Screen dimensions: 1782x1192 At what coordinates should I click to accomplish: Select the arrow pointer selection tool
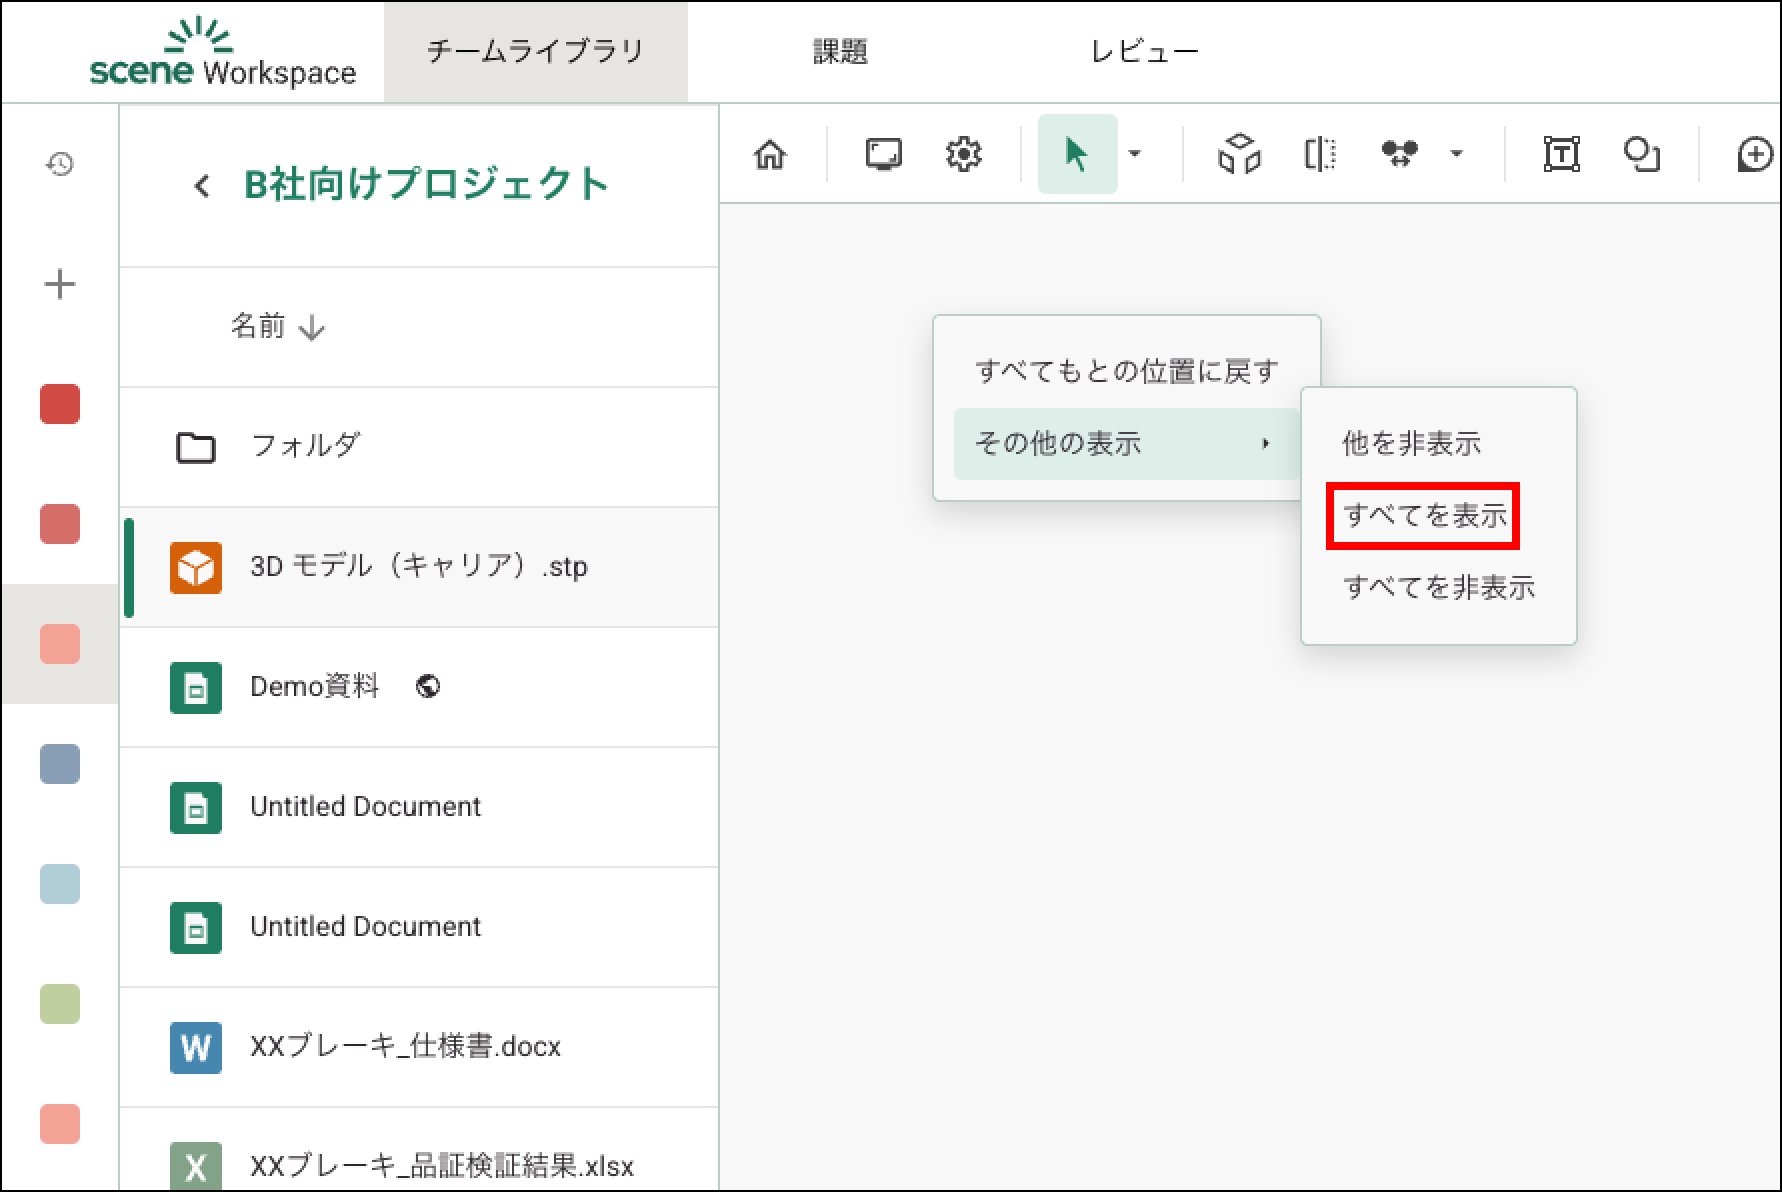pos(1077,155)
